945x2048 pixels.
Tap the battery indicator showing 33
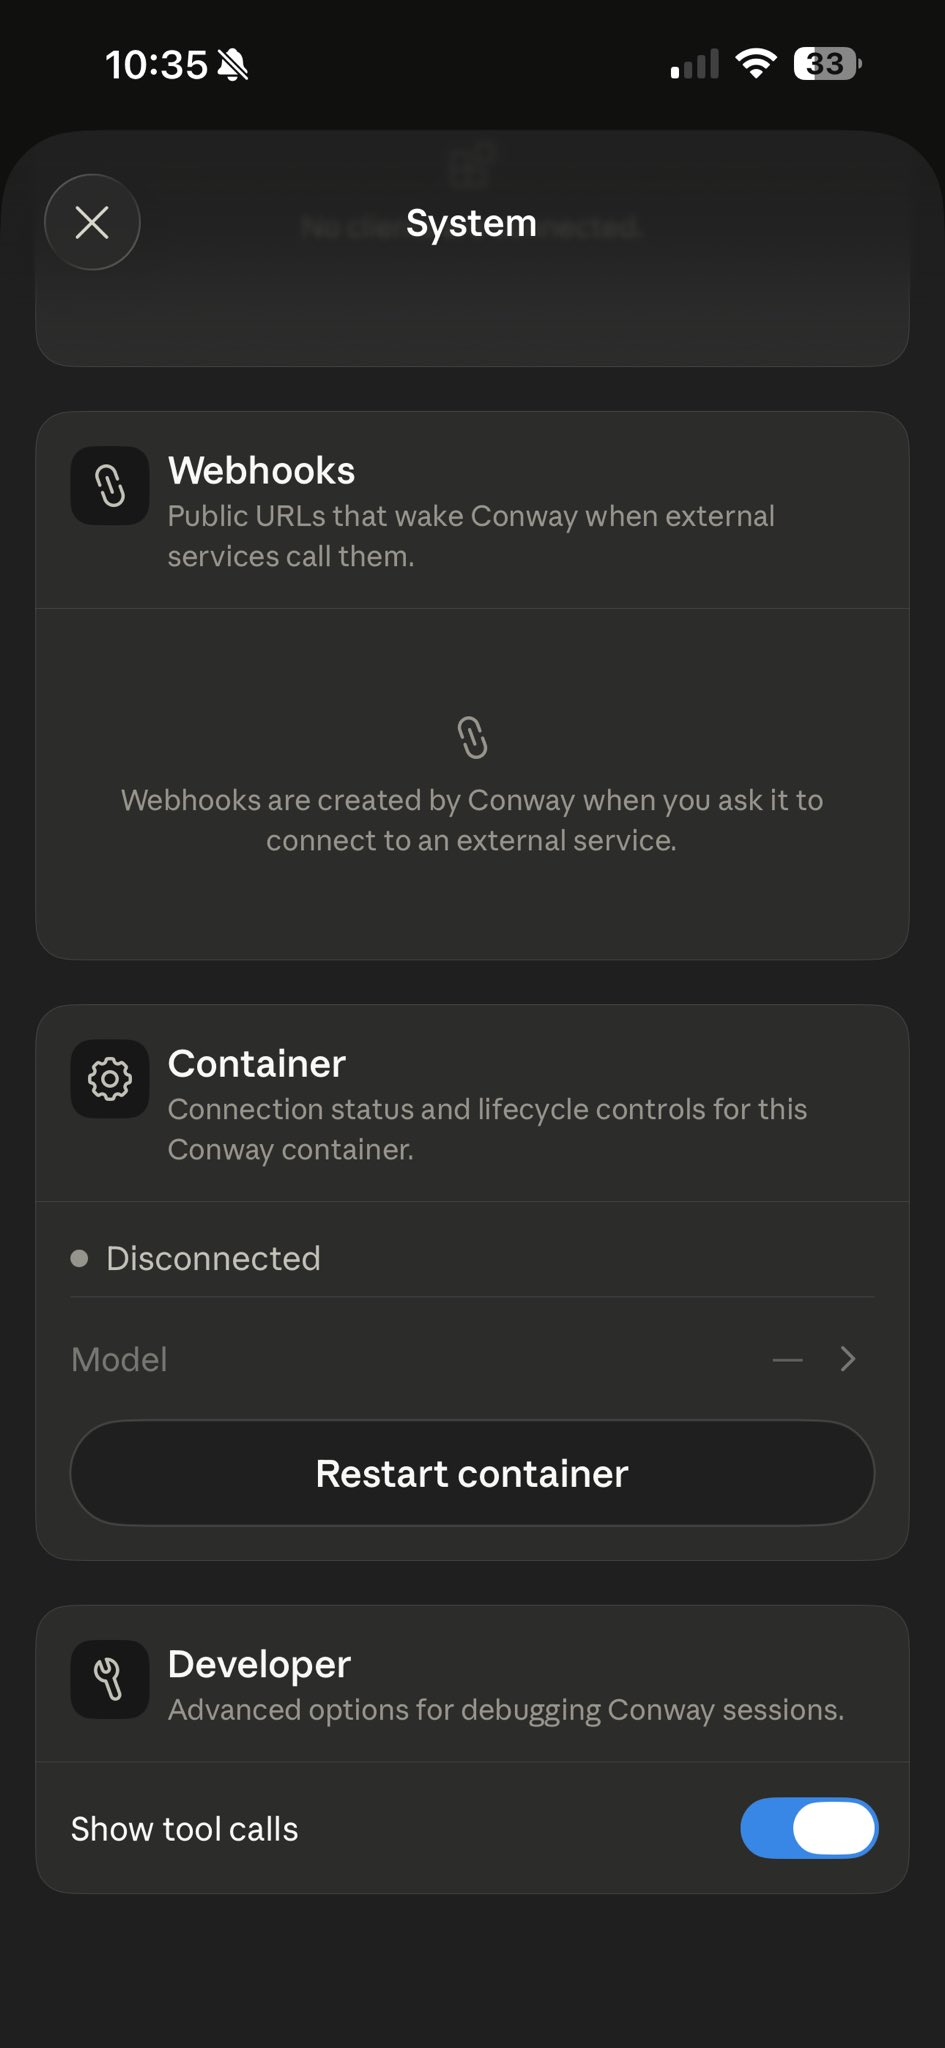coord(827,64)
